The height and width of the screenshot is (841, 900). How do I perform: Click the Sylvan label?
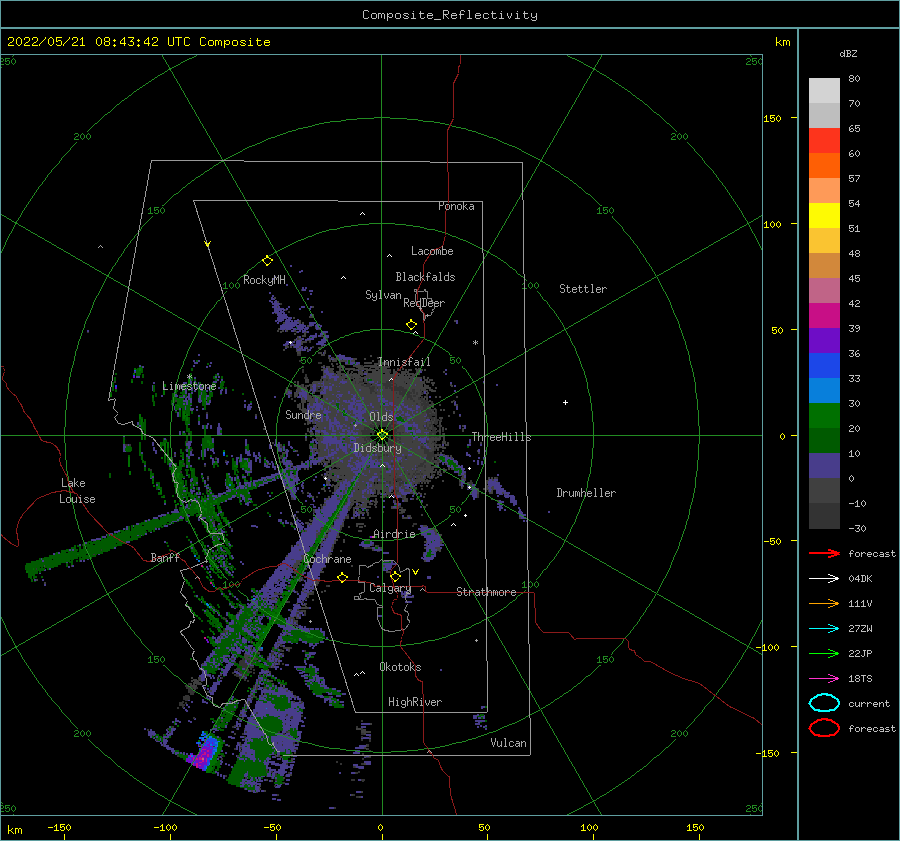tap(383, 295)
